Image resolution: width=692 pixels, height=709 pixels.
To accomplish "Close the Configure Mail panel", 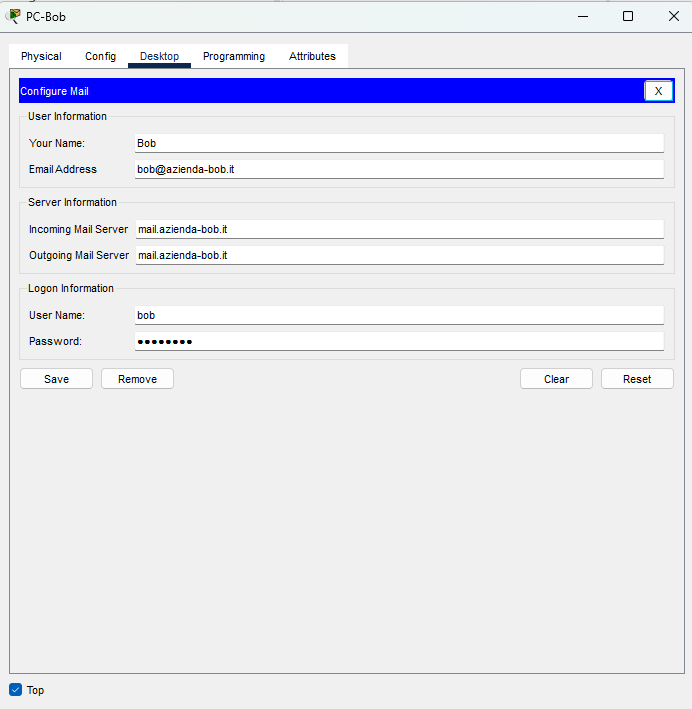I will click(658, 91).
